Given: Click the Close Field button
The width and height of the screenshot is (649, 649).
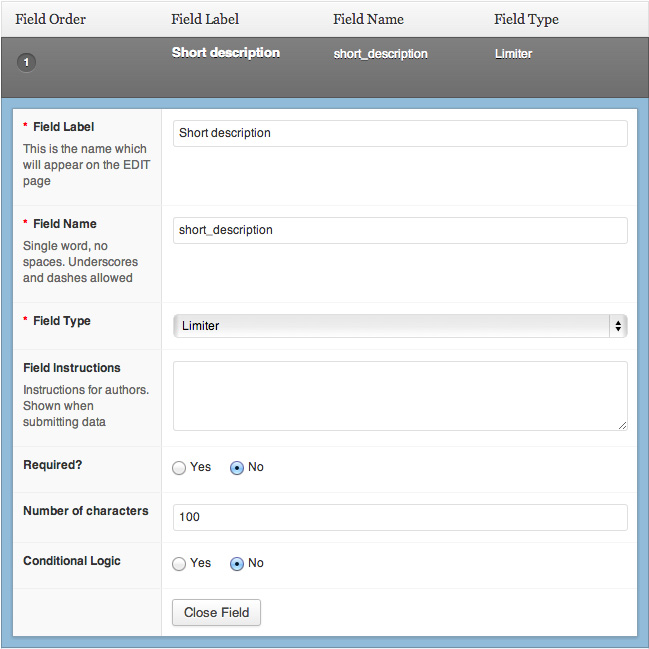Looking at the screenshot, I should [x=216, y=612].
